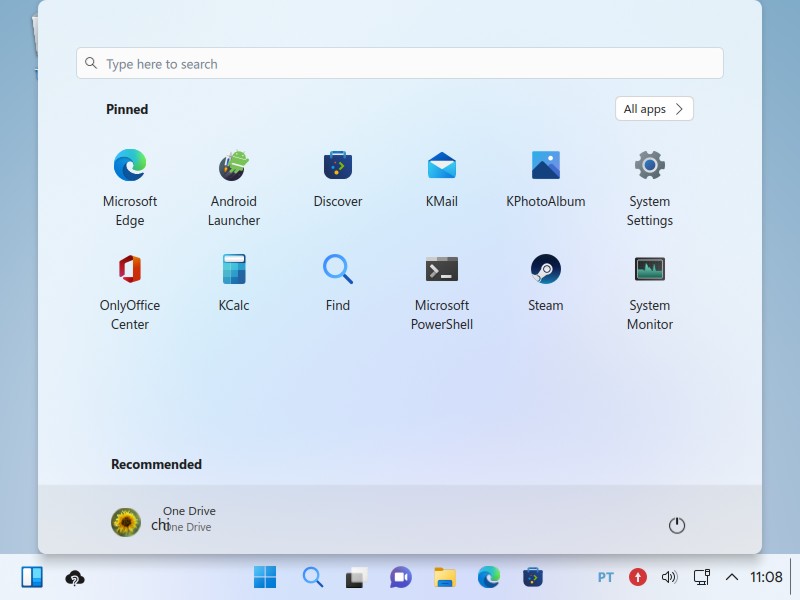Click the red update notification tray icon

(637, 578)
